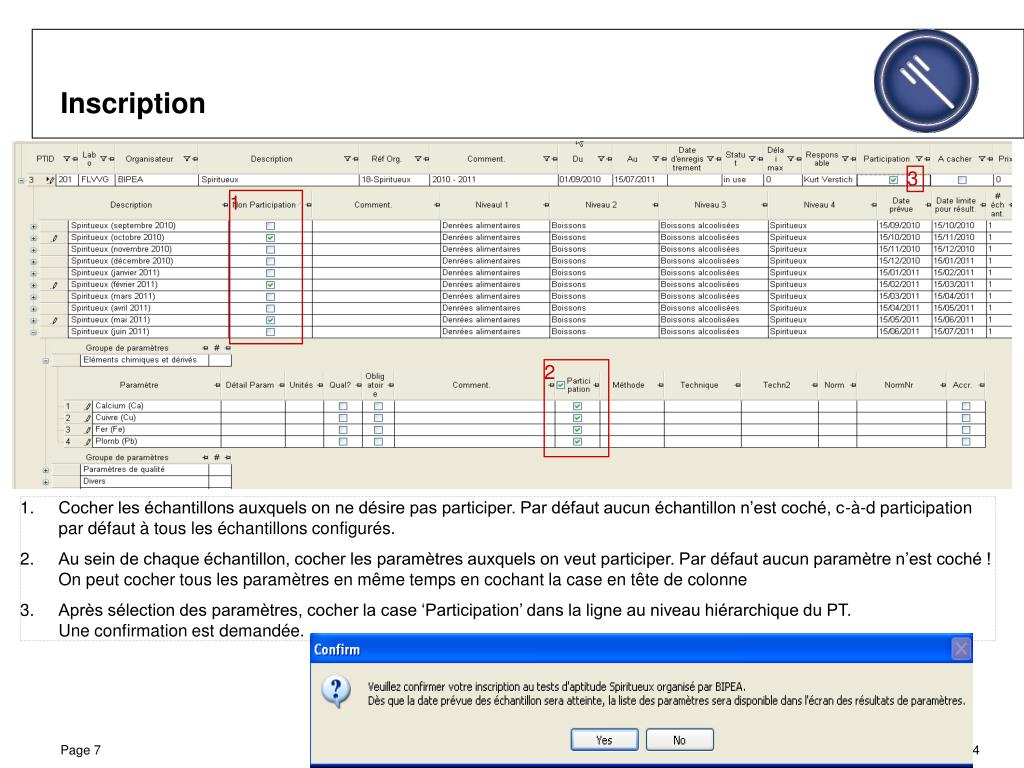
Task: Click the pencil icon on Spiritueux (octobre 2010)
Action: click(x=55, y=238)
